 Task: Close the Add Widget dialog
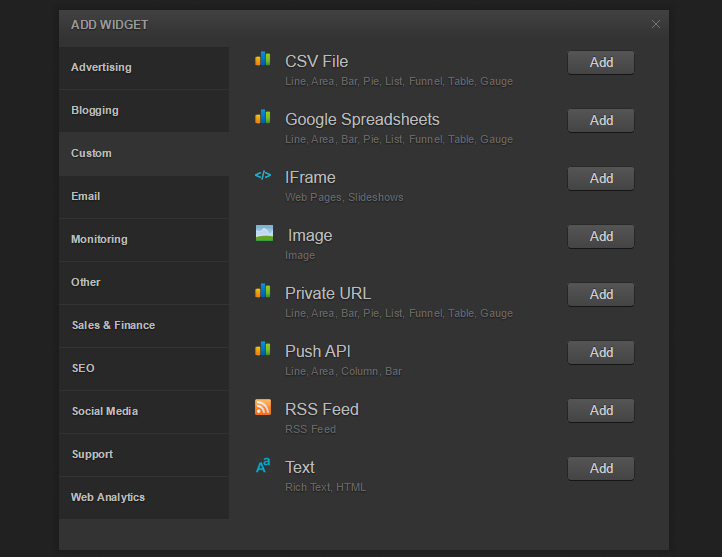[656, 24]
